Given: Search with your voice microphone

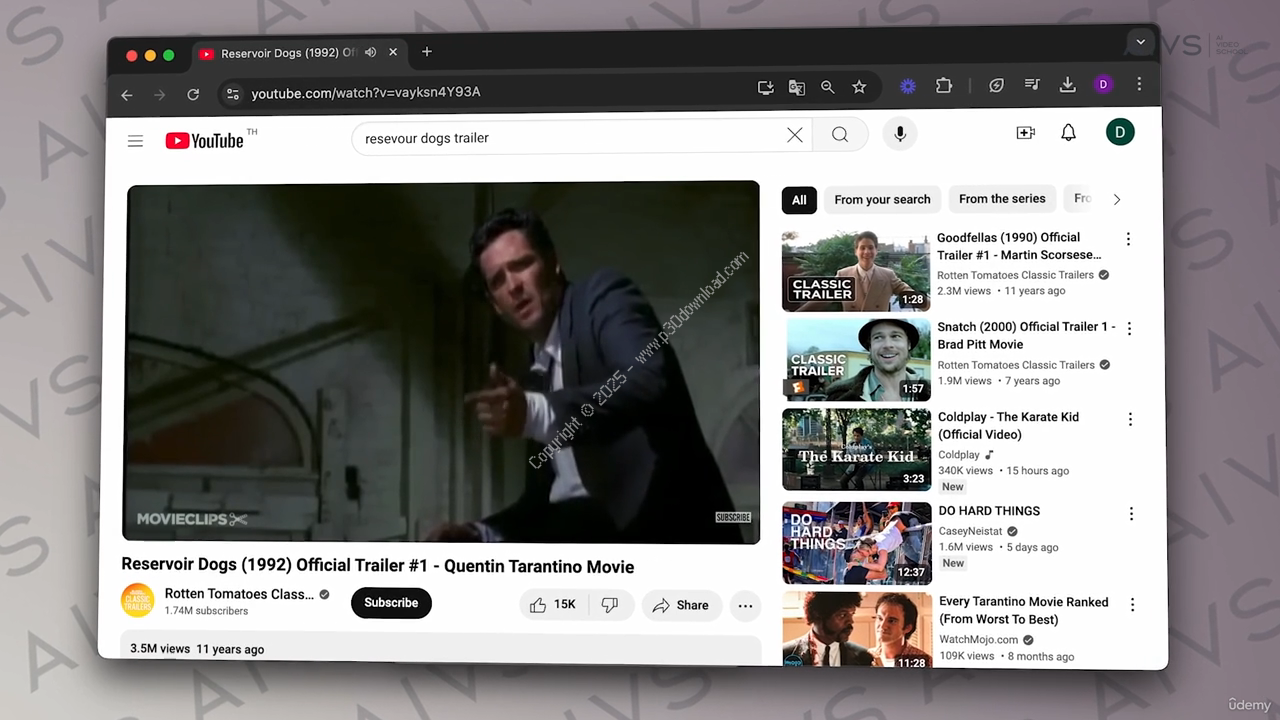Looking at the screenshot, I should [900, 134].
